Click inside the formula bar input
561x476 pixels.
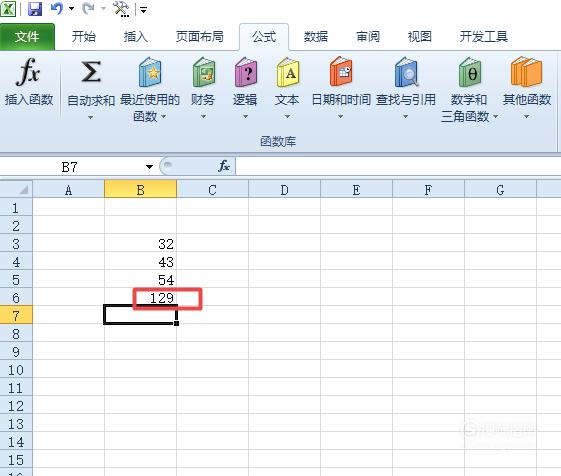[x=398, y=166]
